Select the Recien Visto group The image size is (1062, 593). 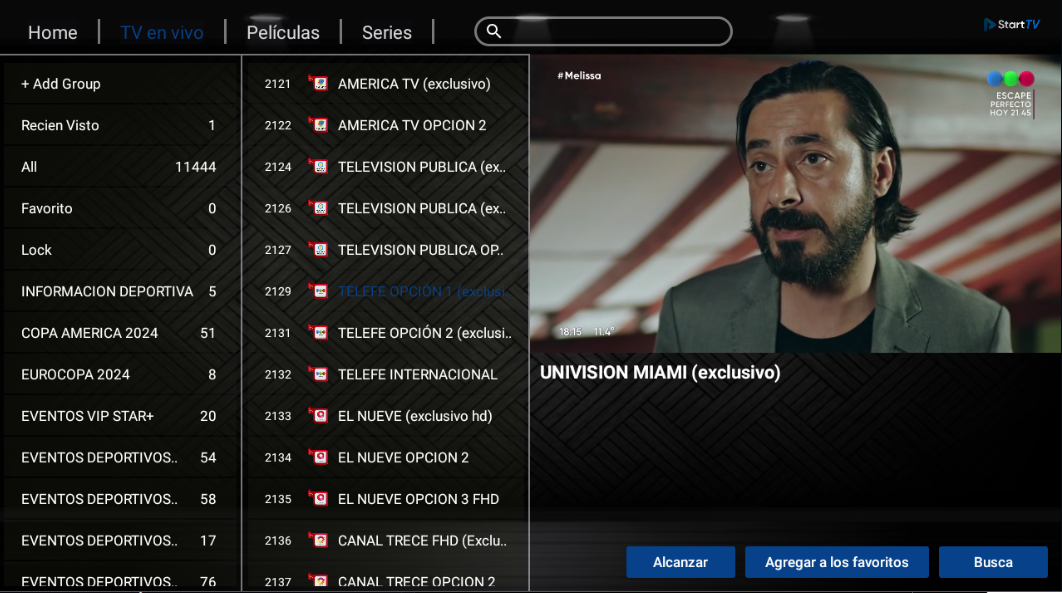click(x=121, y=125)
